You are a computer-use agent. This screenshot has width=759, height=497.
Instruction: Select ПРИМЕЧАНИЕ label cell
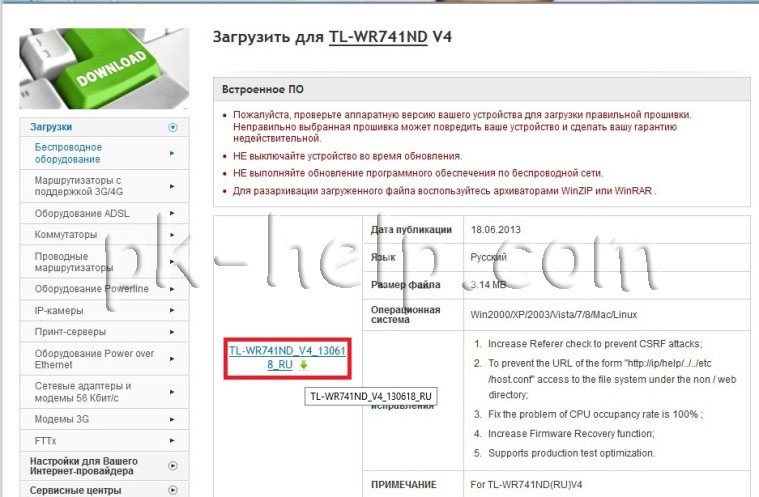413,484
